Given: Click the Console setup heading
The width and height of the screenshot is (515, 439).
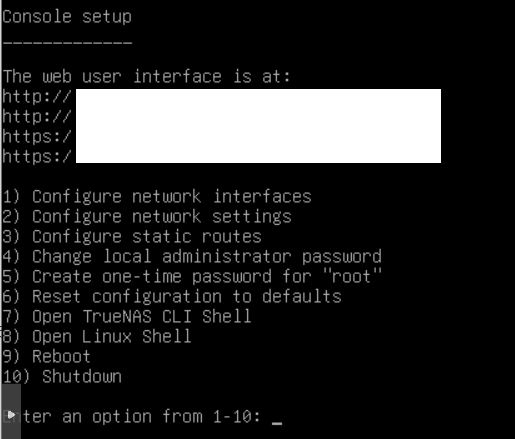Looking at the screenshot, I should [x=67, y=17].
